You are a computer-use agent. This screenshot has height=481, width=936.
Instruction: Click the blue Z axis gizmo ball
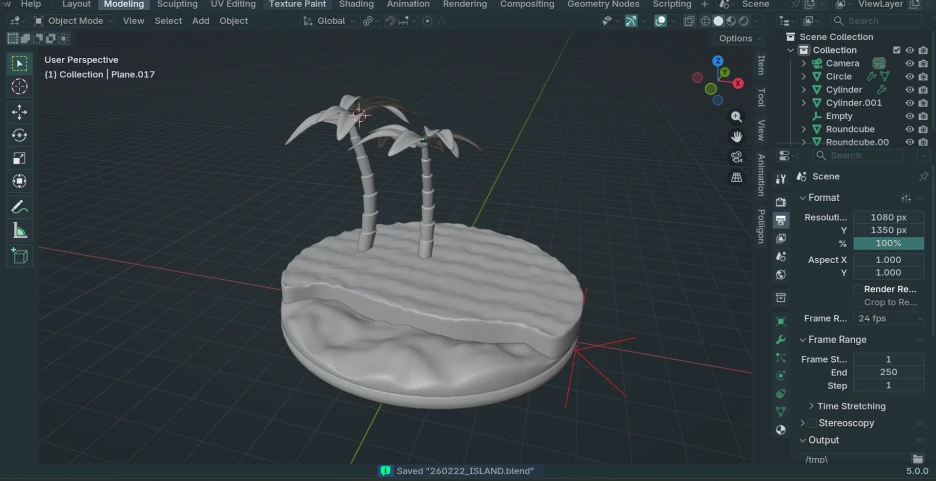[x=718, y=61]
